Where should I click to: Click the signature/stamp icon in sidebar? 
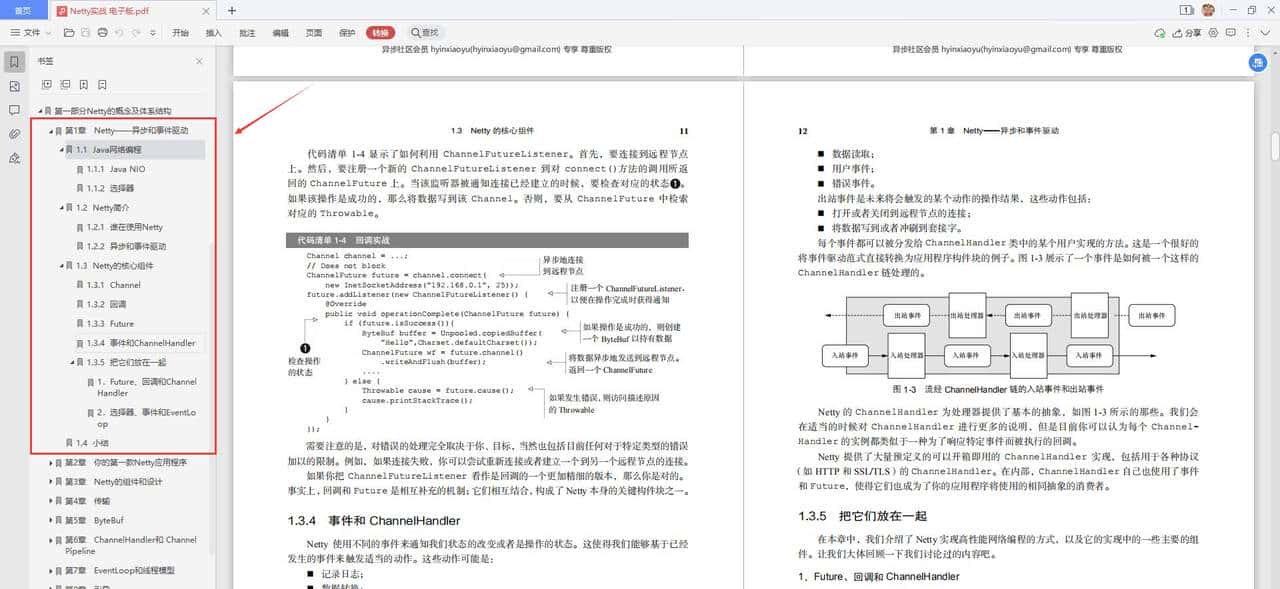(x=14, y=157)
